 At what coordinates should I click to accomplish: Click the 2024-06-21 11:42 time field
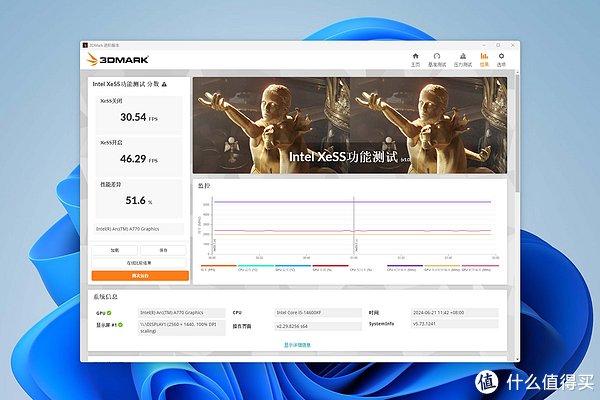[454, 313]
